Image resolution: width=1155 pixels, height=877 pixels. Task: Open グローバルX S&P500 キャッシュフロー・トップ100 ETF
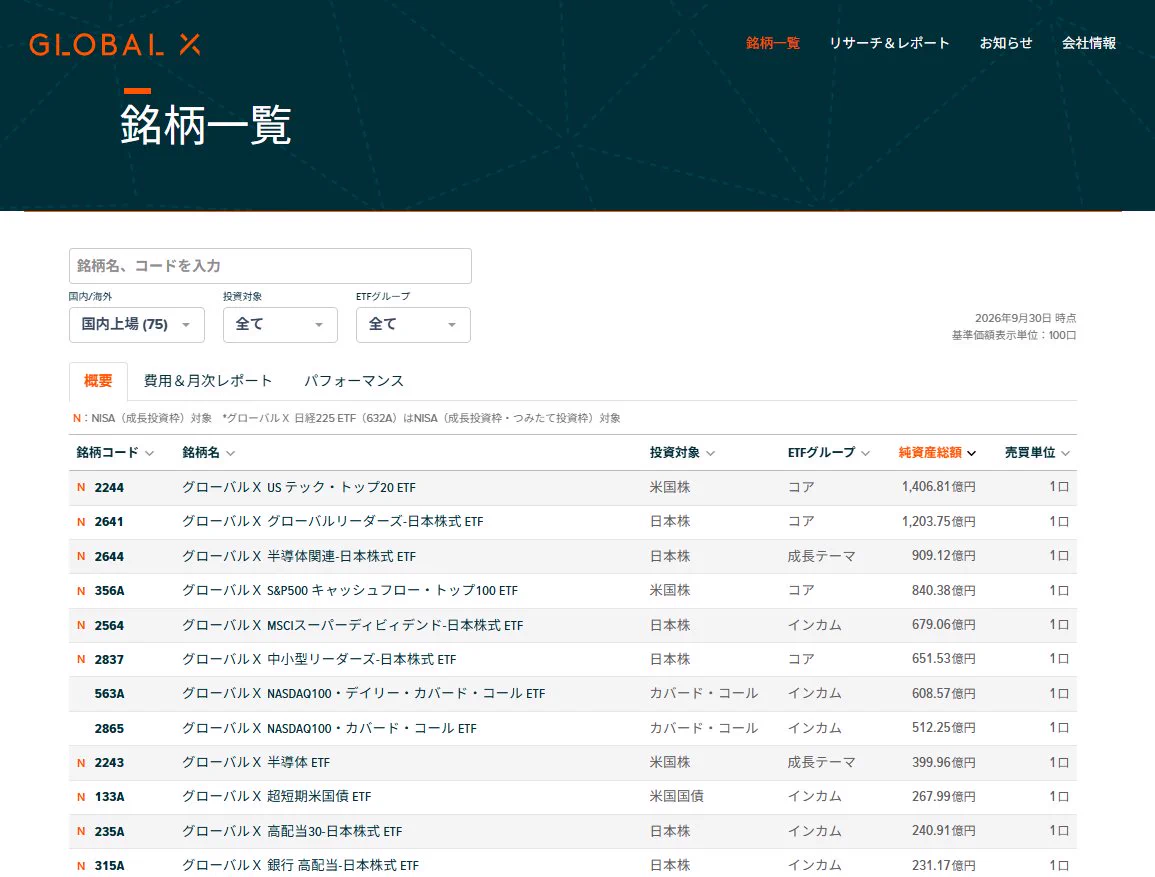click(x=350, y=591)
